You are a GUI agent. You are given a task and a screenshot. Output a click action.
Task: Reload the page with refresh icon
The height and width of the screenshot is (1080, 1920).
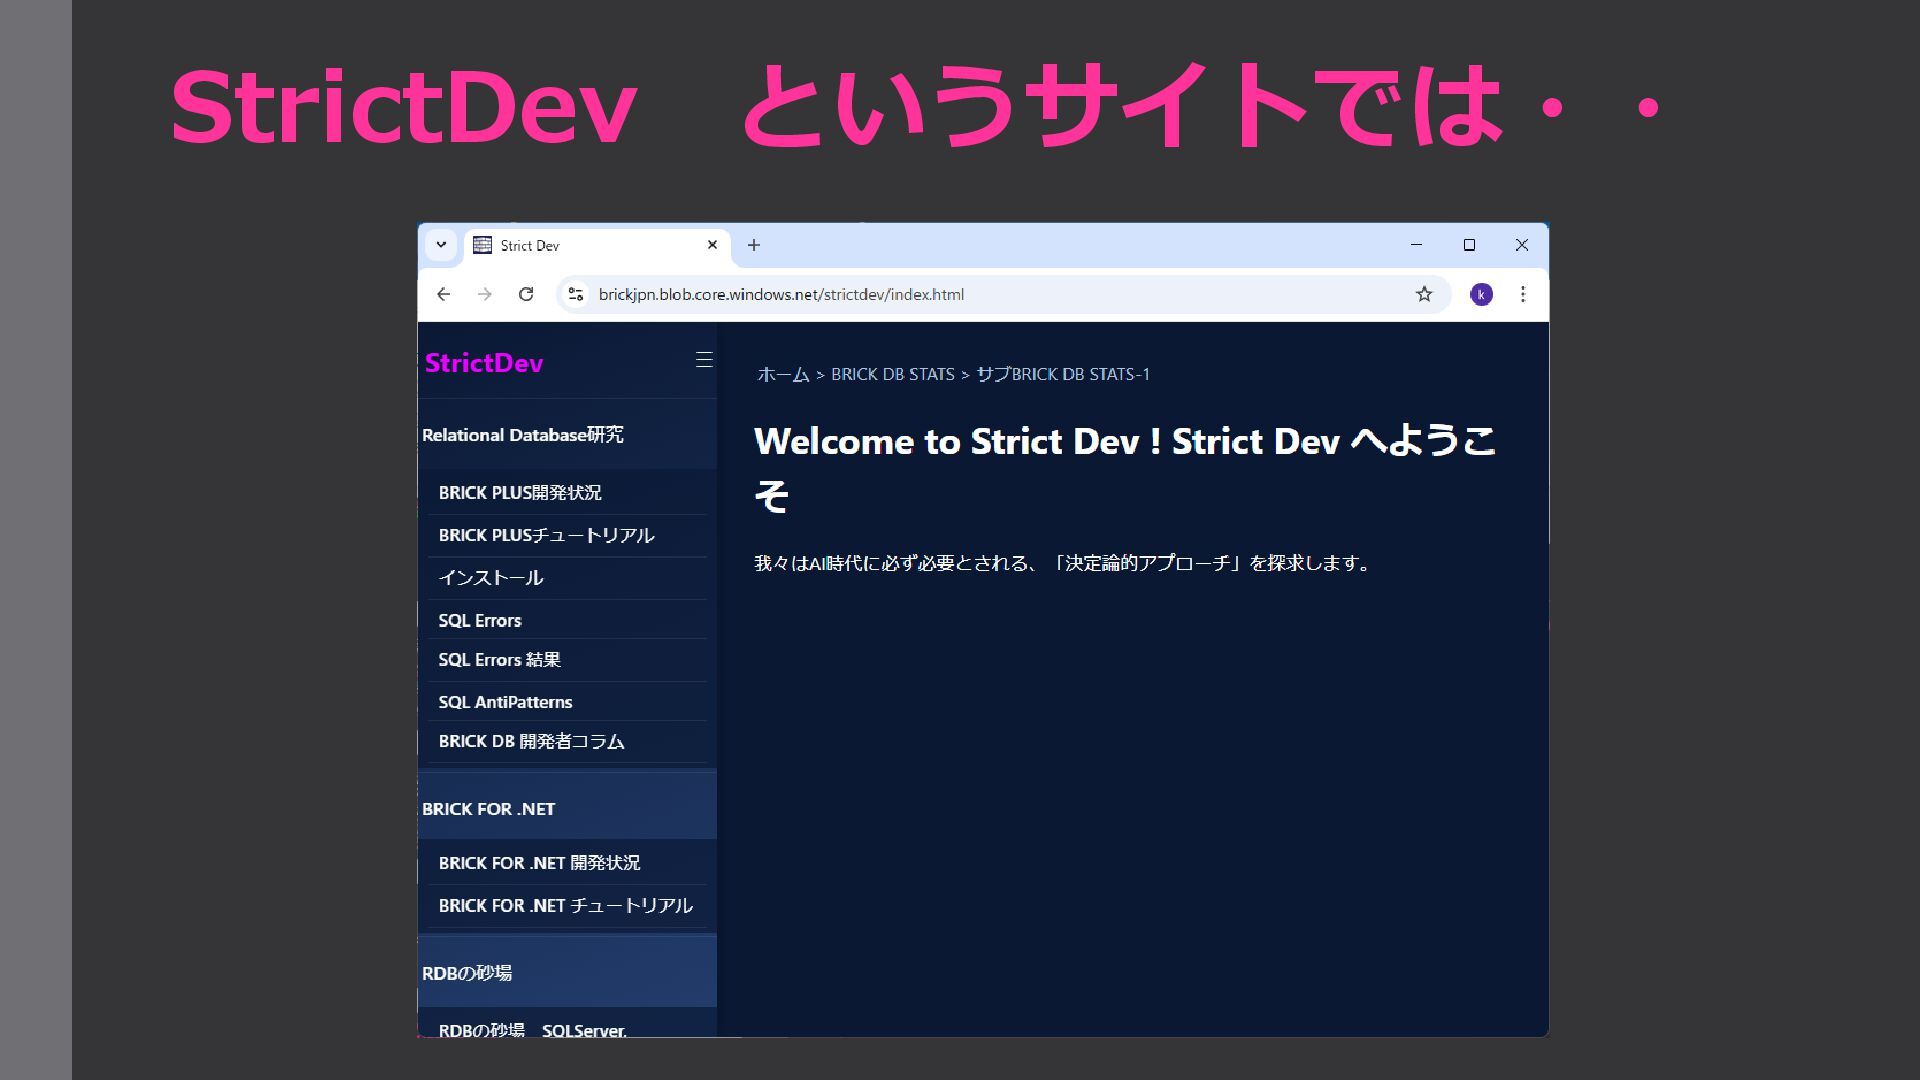526,294
